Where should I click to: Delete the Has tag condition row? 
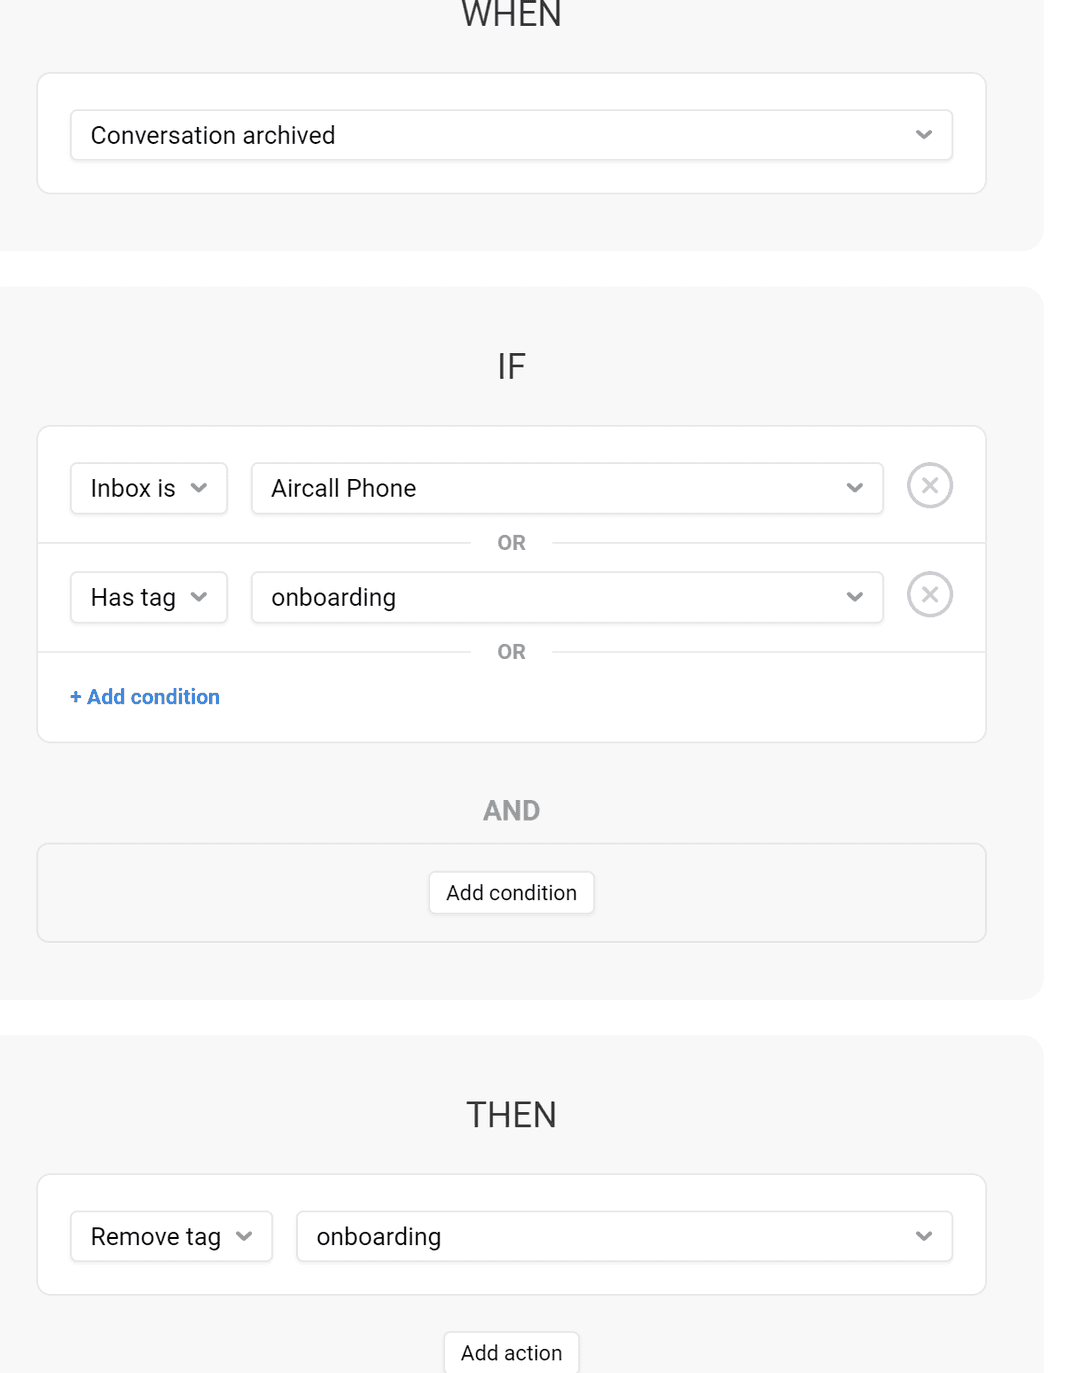click(929, 595)
